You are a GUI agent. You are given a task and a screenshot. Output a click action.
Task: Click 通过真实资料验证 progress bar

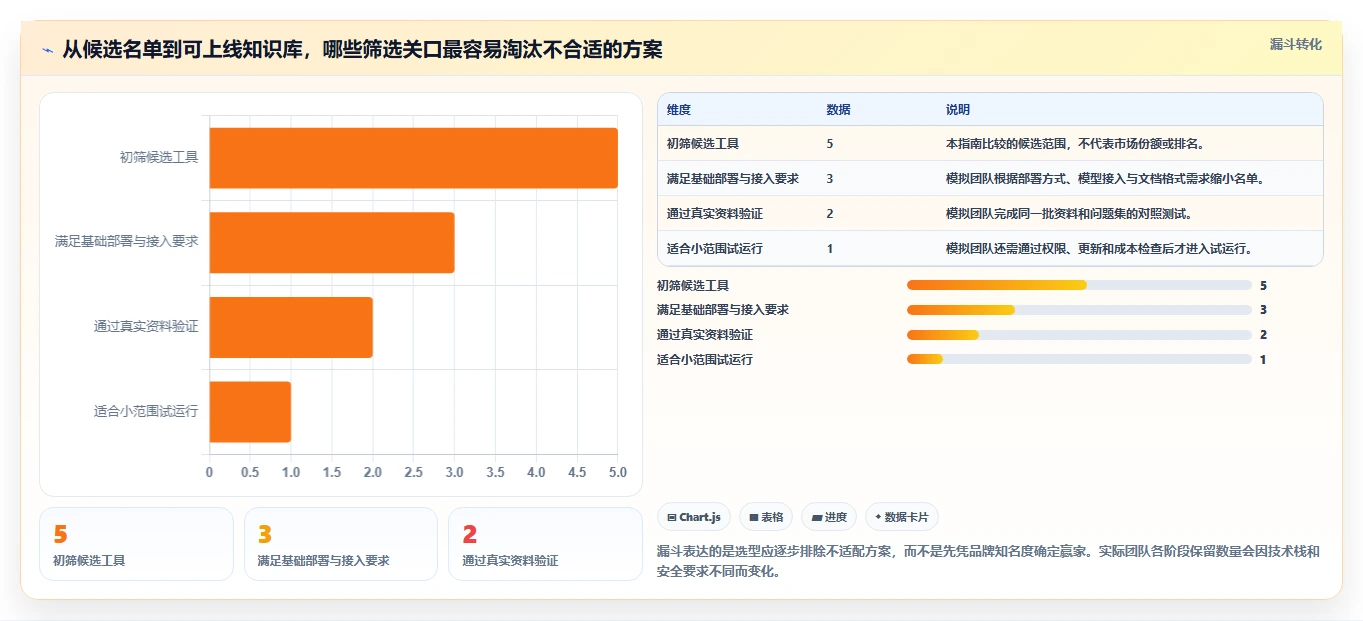pyautogui.click(x=1079, y=335)
